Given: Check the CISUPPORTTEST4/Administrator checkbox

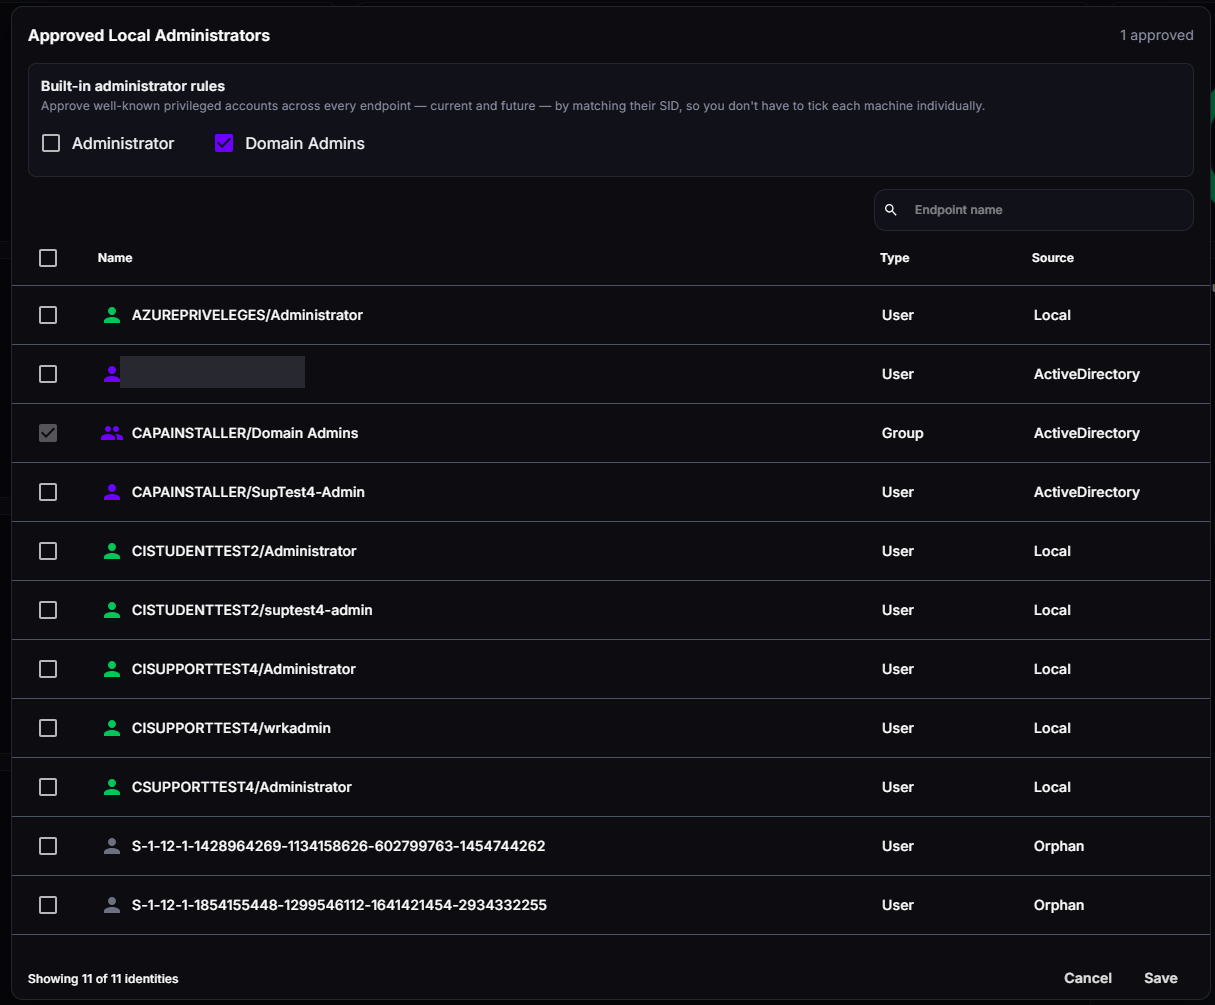Looking at the screenshot, I should (x=48, y=669).
